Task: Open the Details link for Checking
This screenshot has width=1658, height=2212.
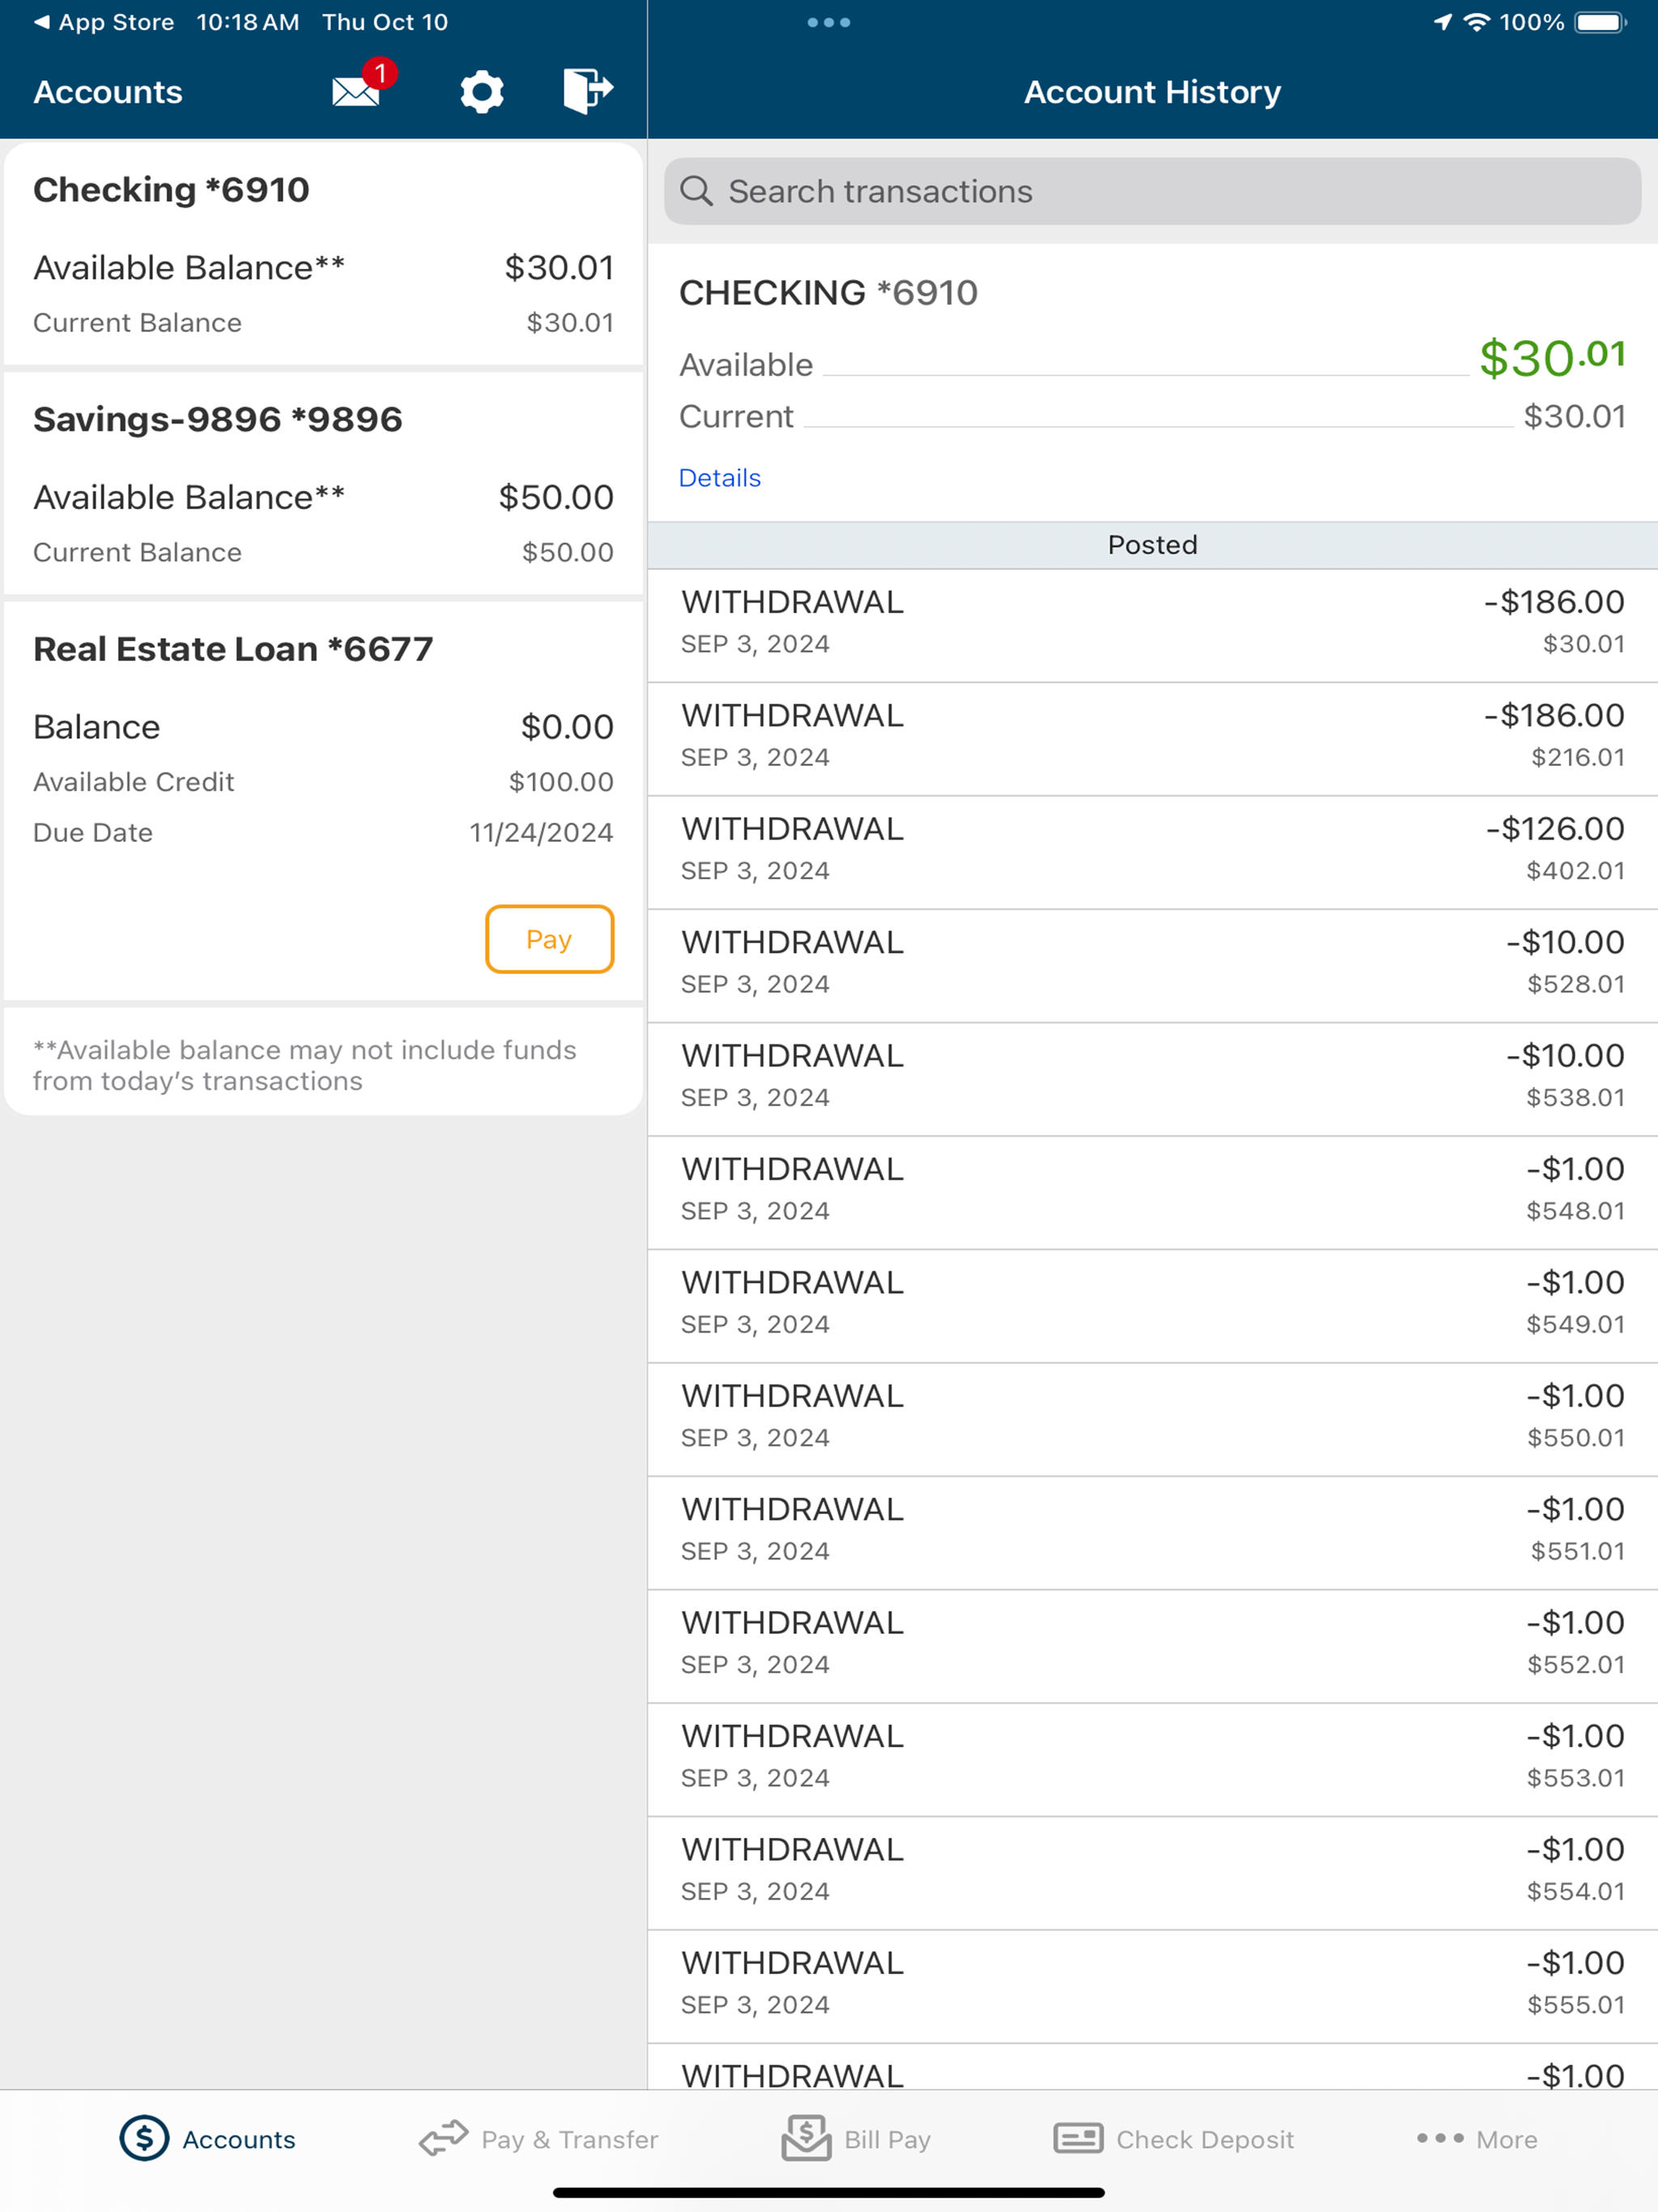Action: tap(719, 478)
